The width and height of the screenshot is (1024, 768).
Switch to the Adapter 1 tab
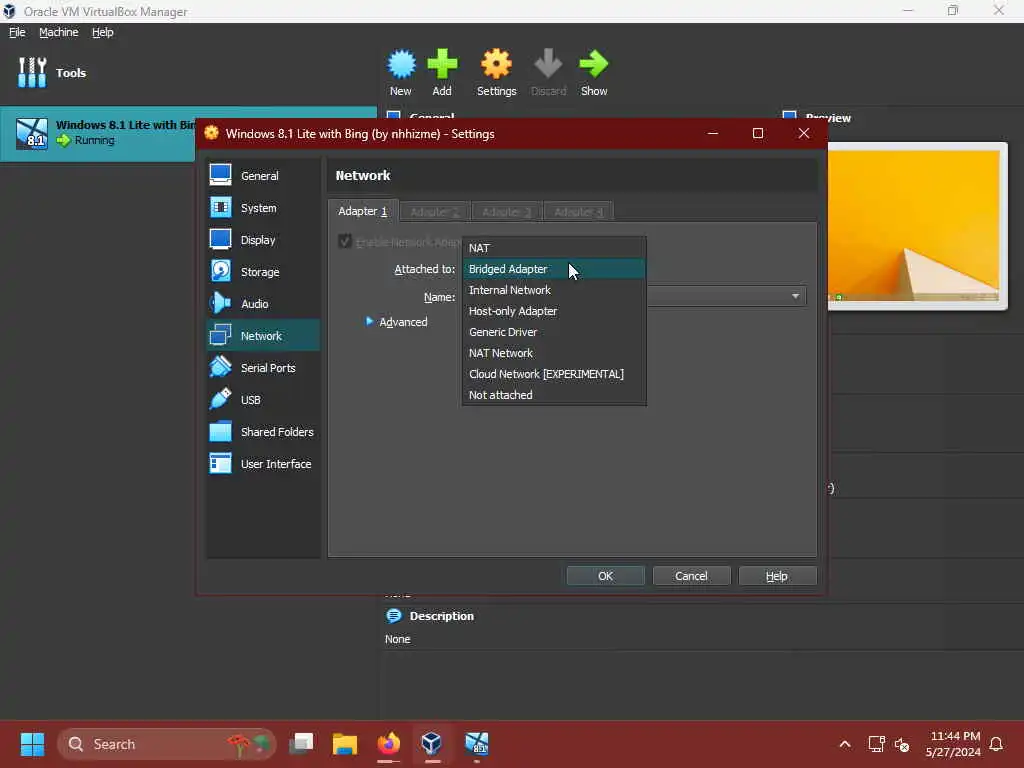click(x=362, y=211)
